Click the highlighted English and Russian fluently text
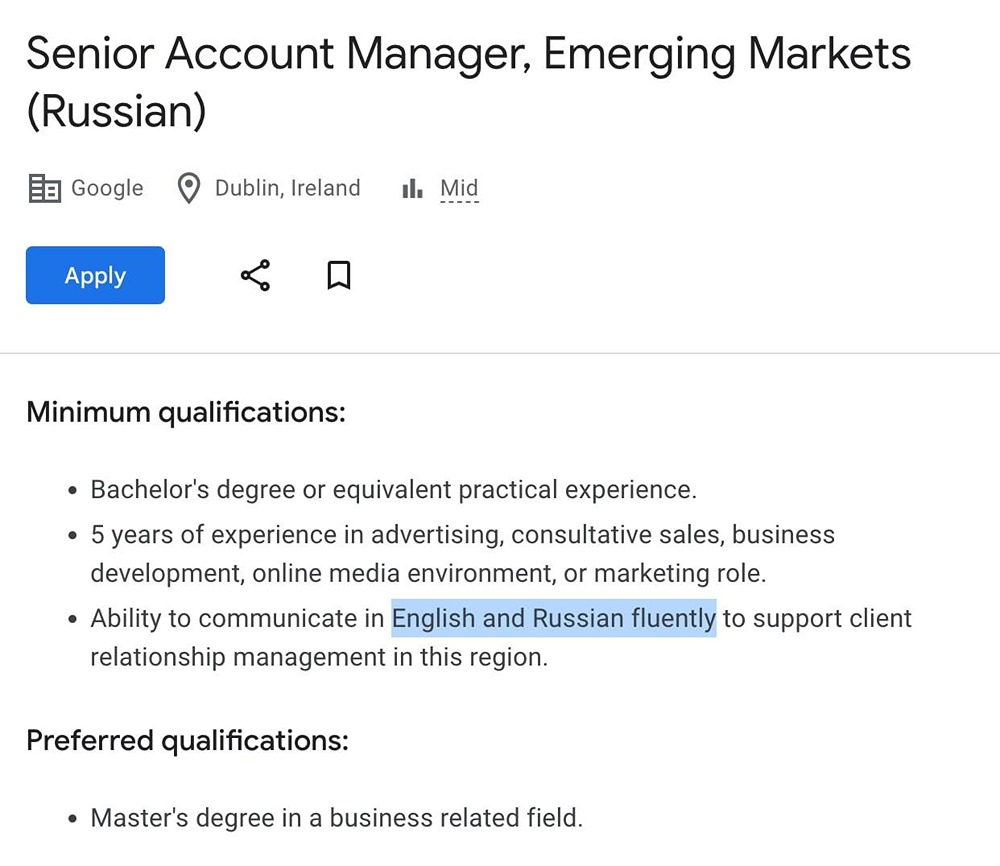Image resolution: width=1000 pixels, height=866 pixels. pos(553,618)
